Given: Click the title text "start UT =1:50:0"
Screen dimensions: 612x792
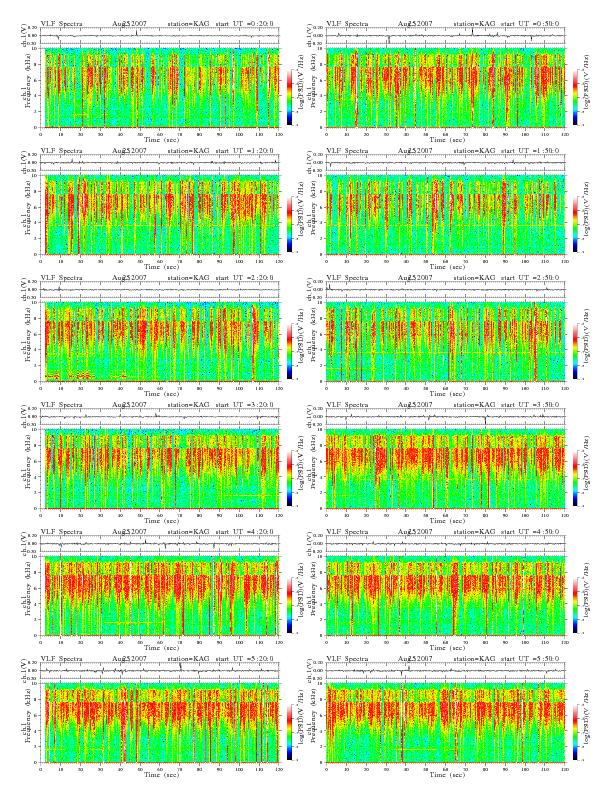Looking at the screenshot, I should (530, 151).
